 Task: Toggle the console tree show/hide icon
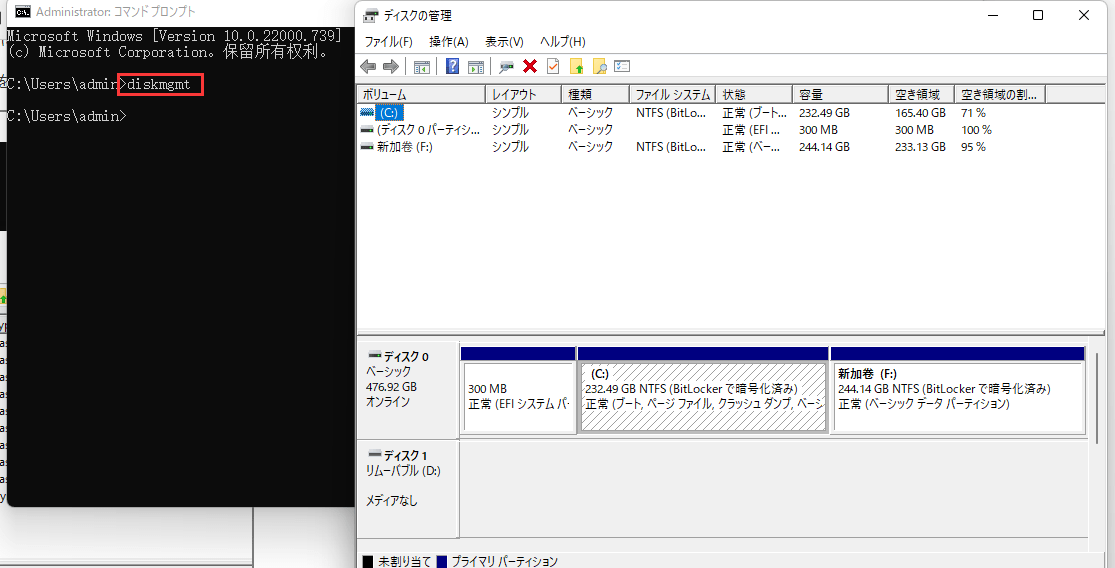[x=422, y=67]
